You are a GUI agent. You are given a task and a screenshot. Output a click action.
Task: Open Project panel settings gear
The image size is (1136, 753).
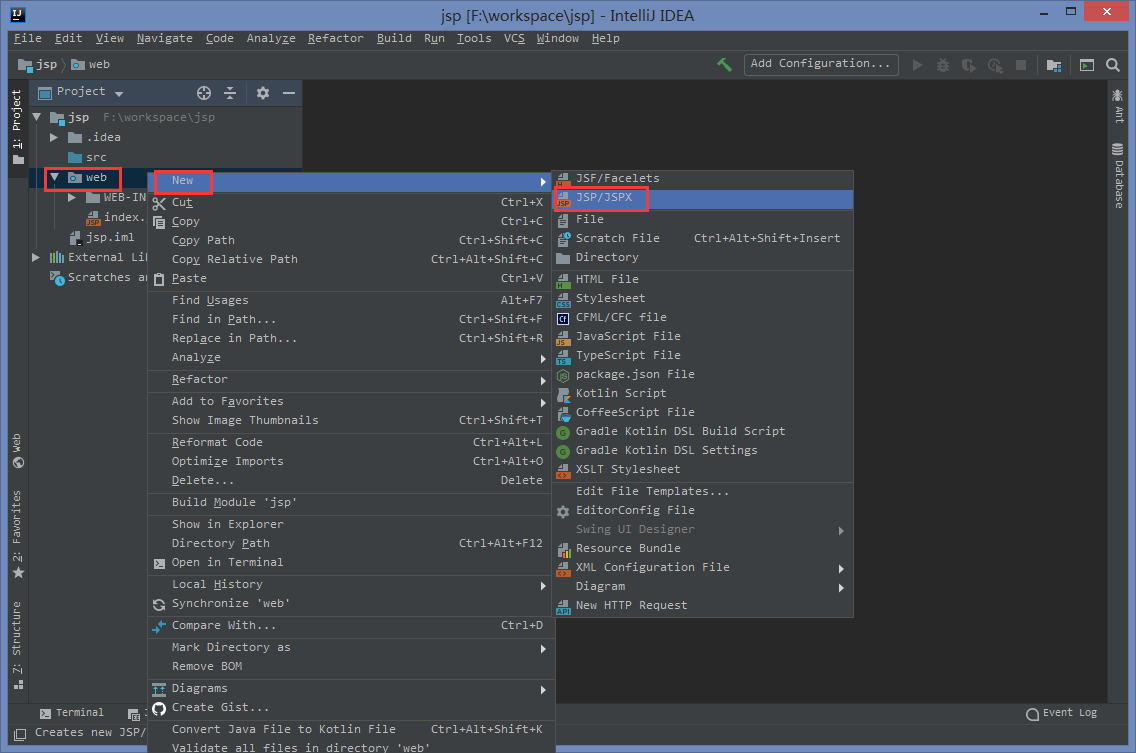tap(262, 93)
